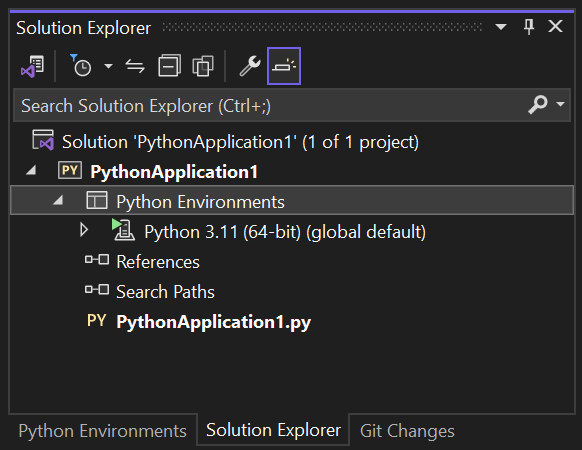
Task: Expand Python 3.11 (64-bit) environment node
Action: coord(84,231)
